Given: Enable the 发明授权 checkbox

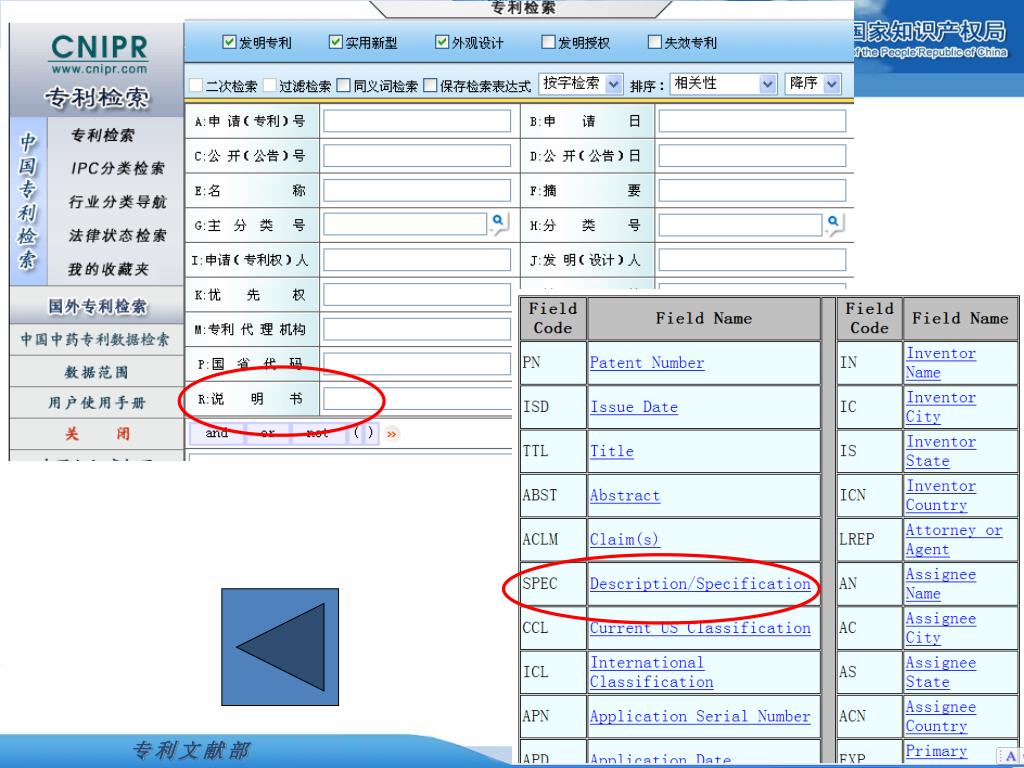Looking at the screenshot, I should pyautogui.click(x=548, y=42).
